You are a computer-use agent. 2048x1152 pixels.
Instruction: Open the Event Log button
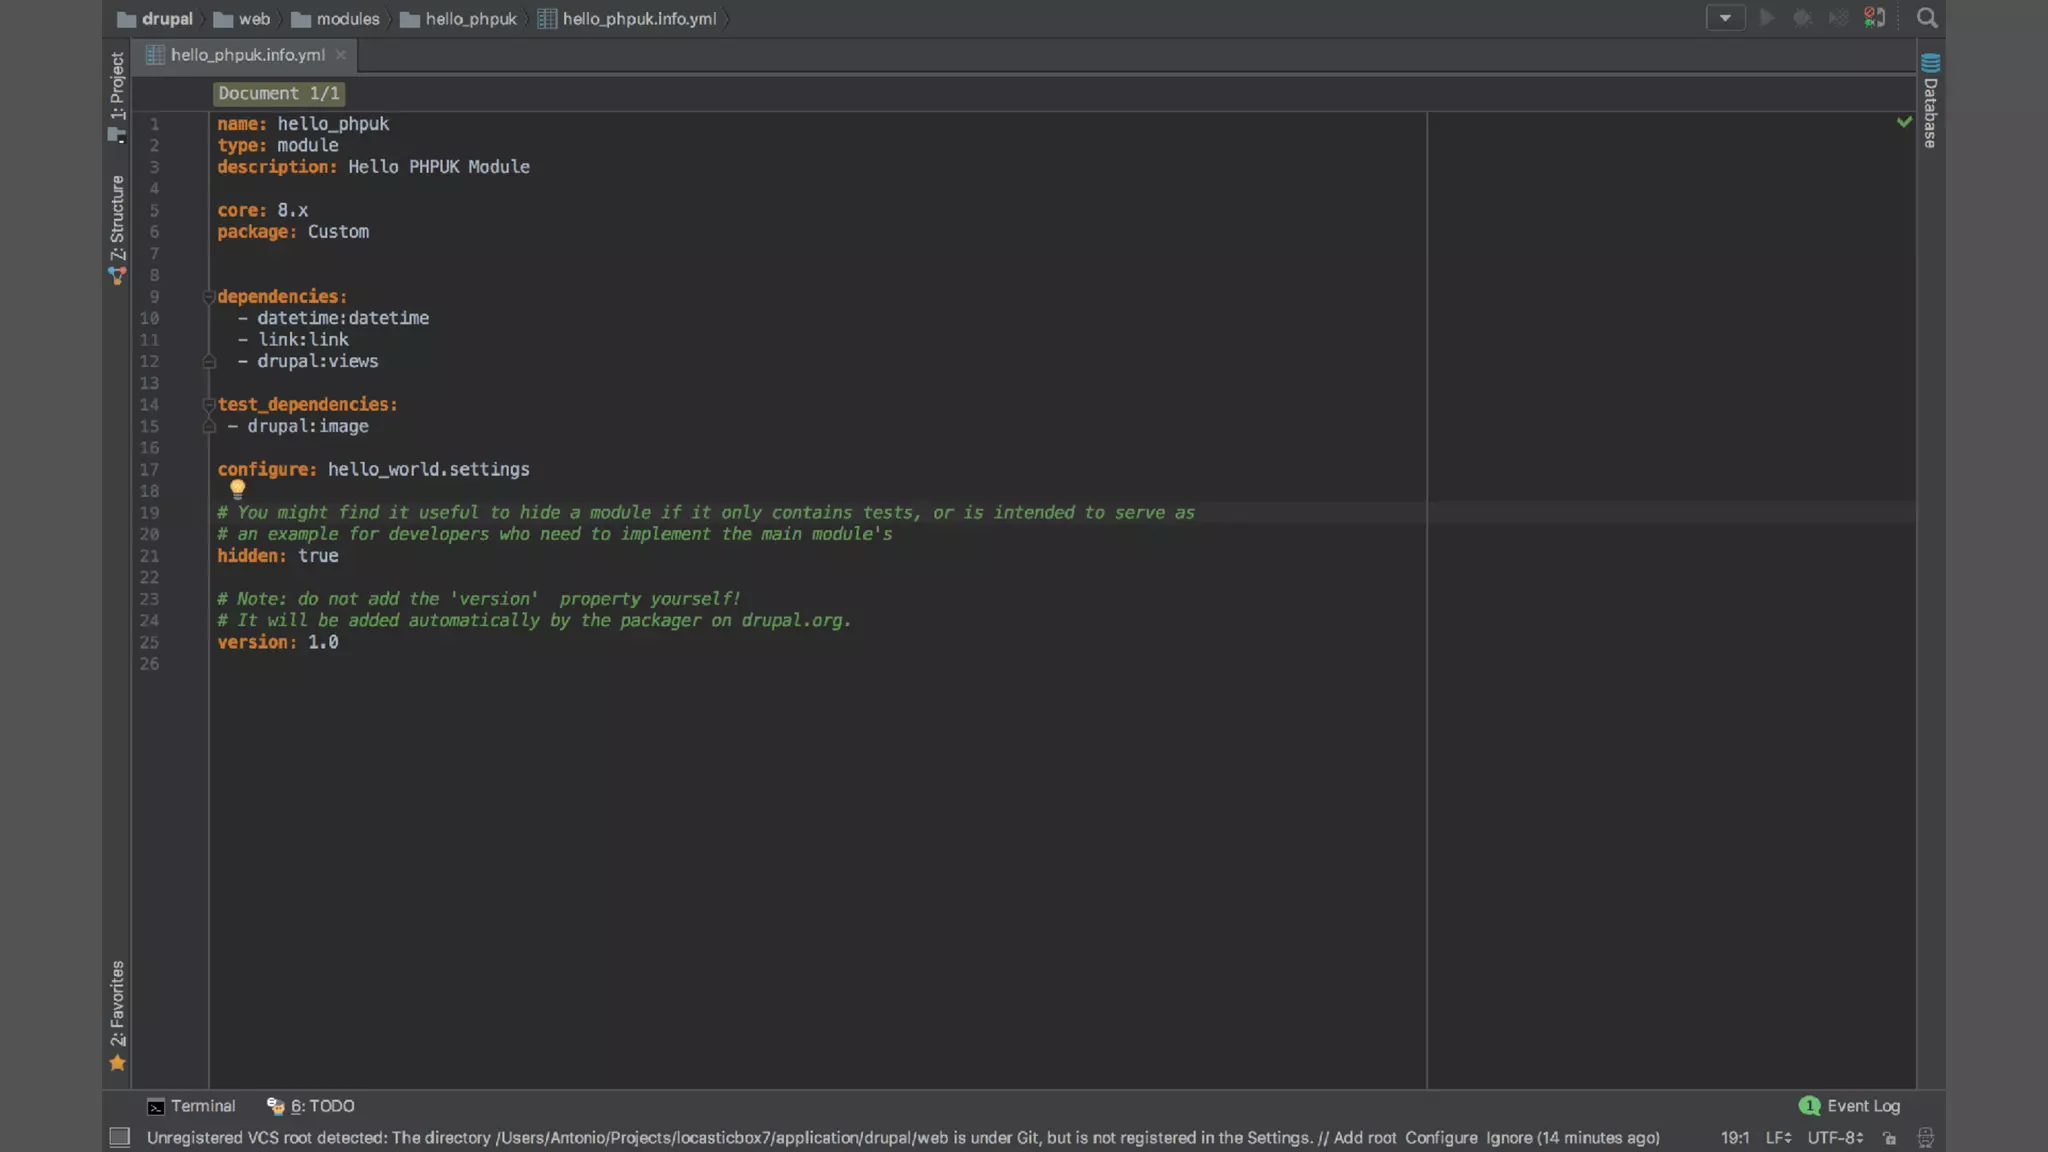pos(1850,1106)
